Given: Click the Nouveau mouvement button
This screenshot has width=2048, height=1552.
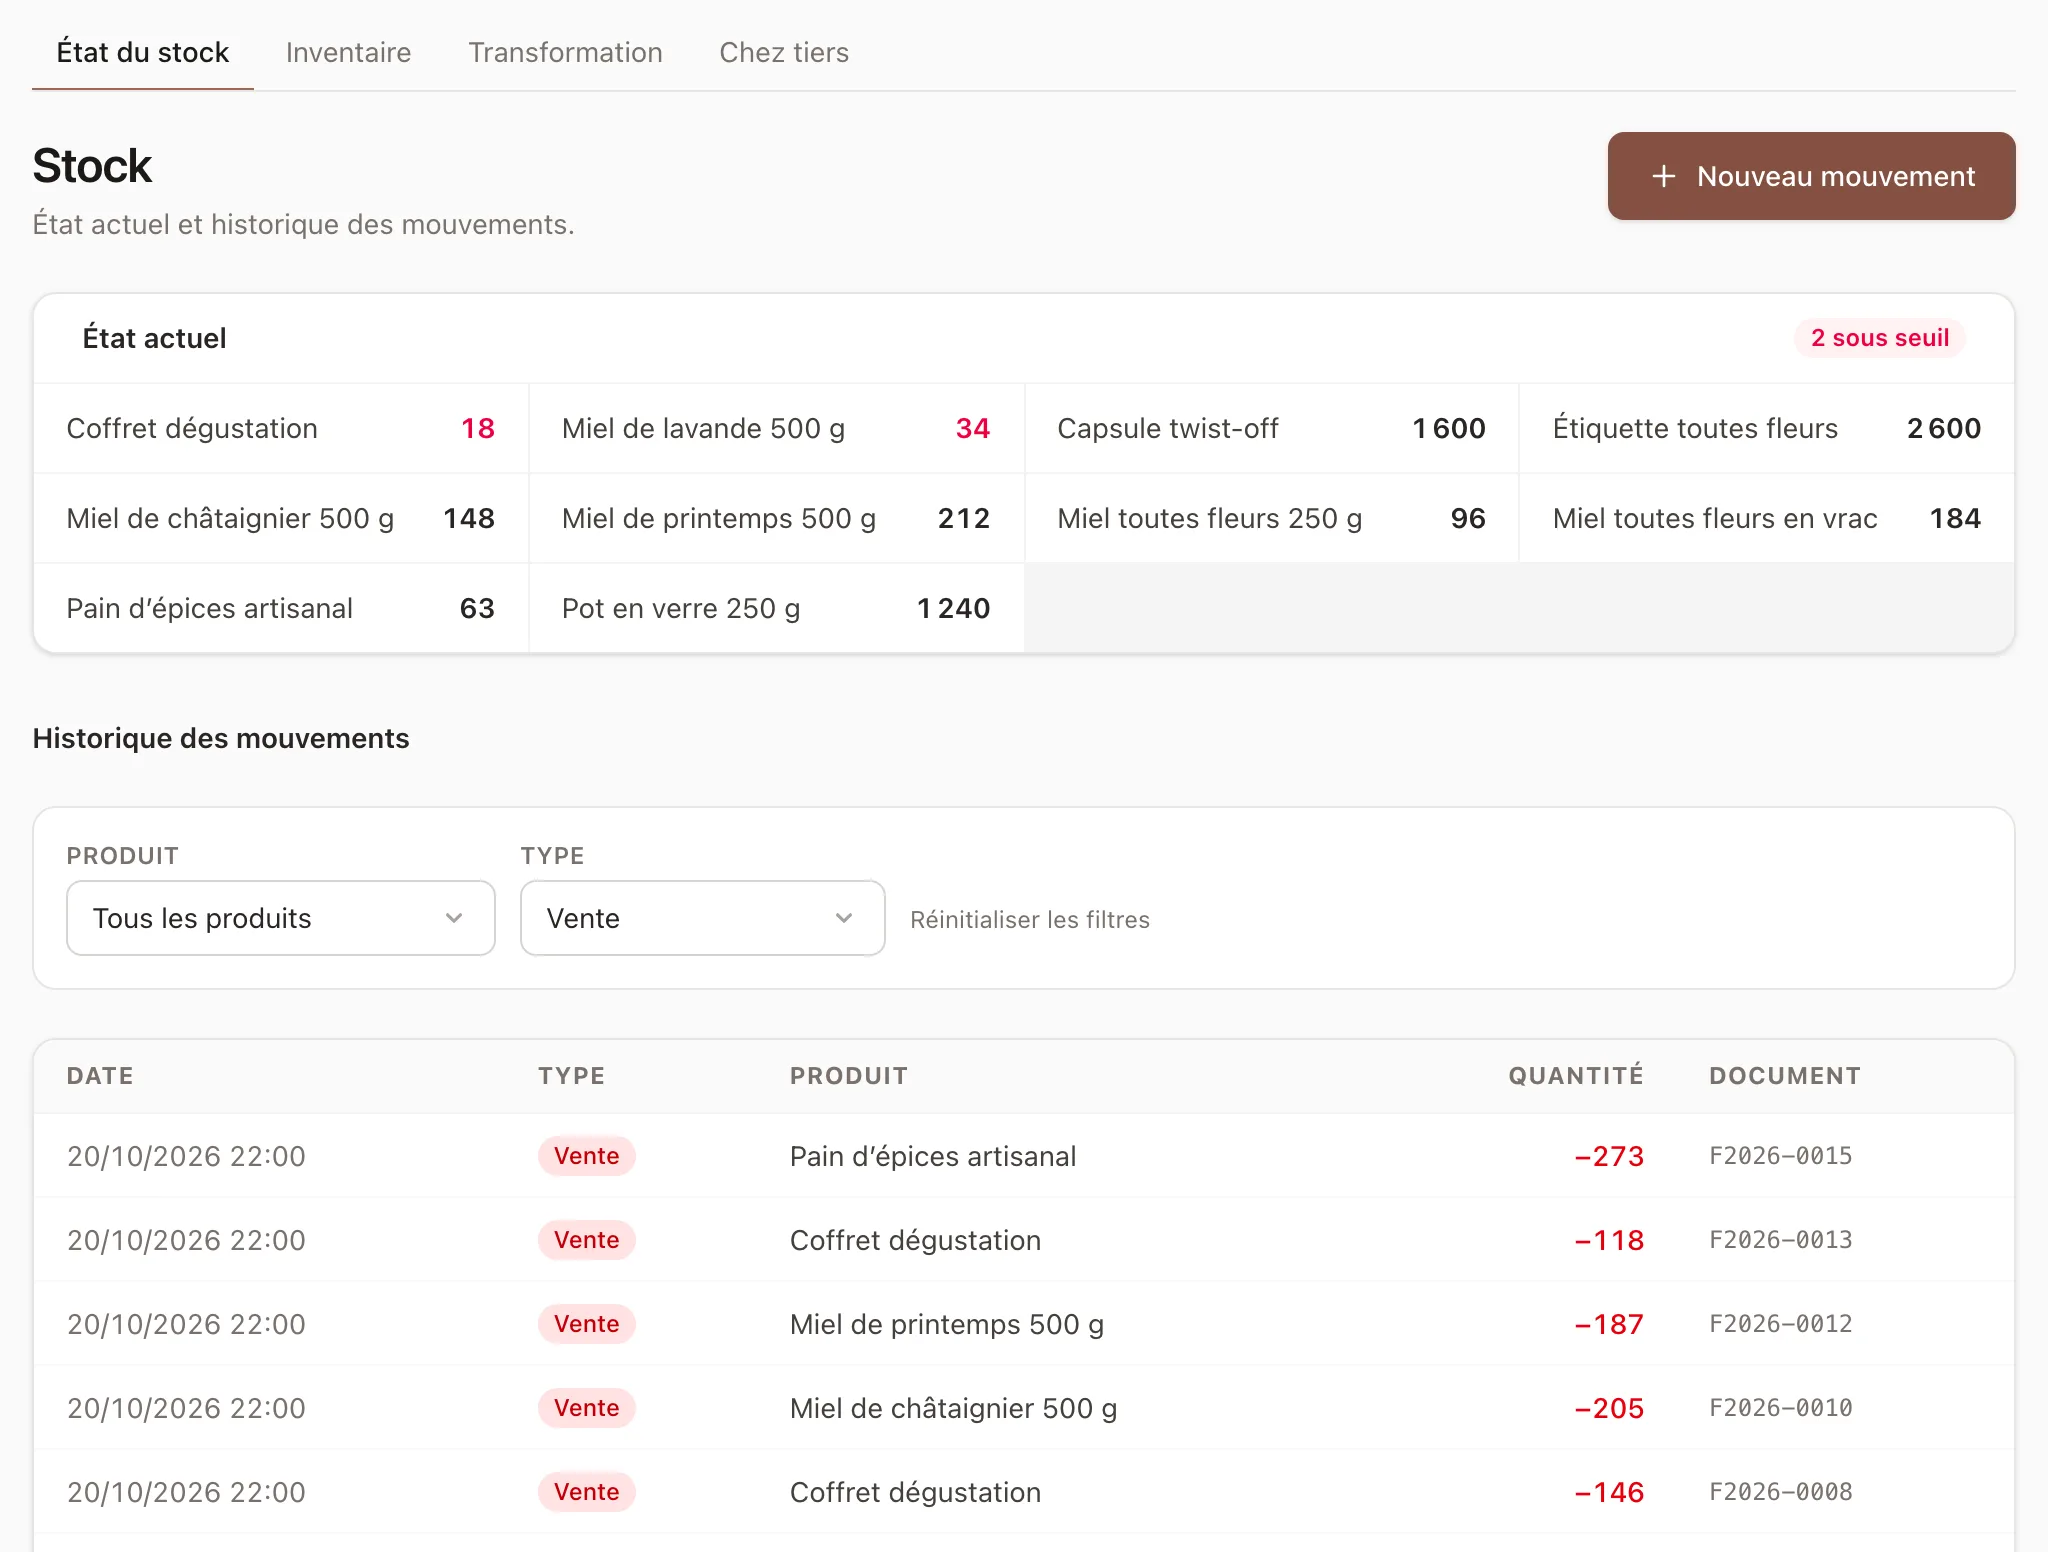Looking at the screenshot, I should [x=1811, y=176].
